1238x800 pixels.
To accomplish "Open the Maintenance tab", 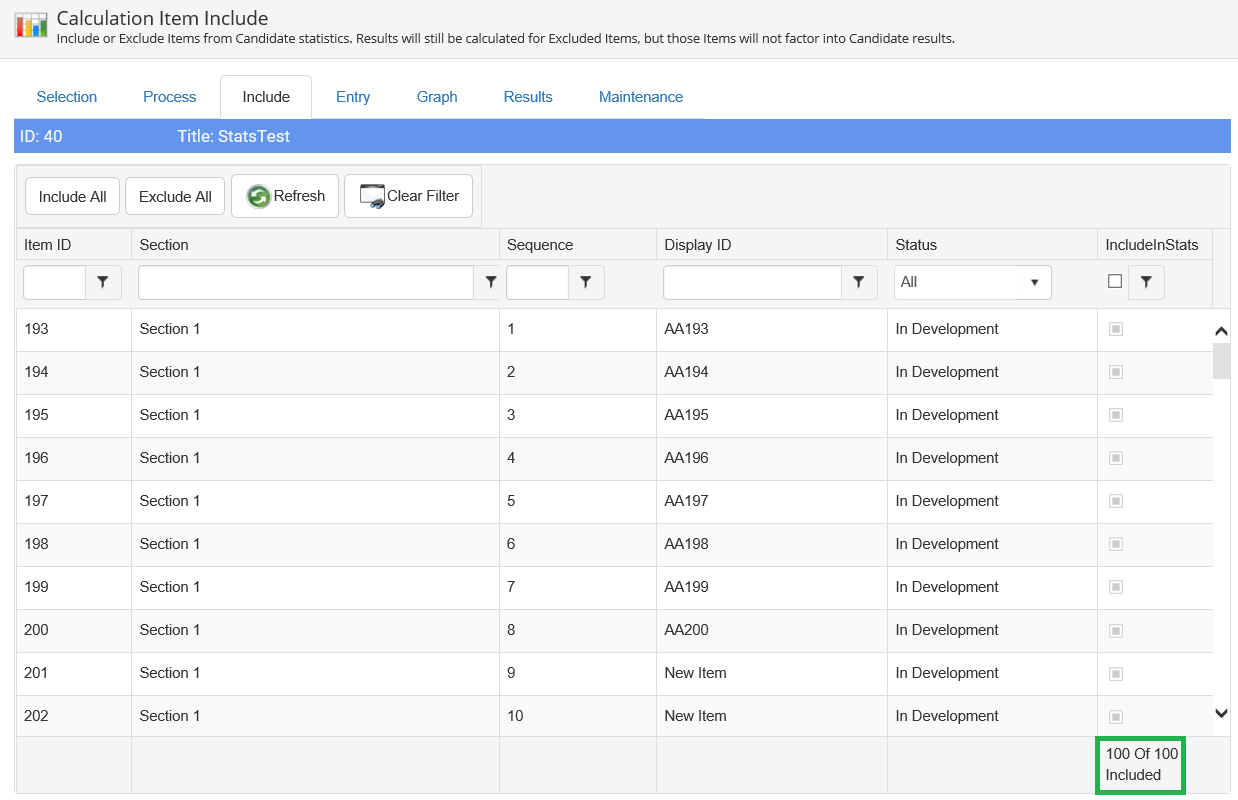I will tap(641, 97).
